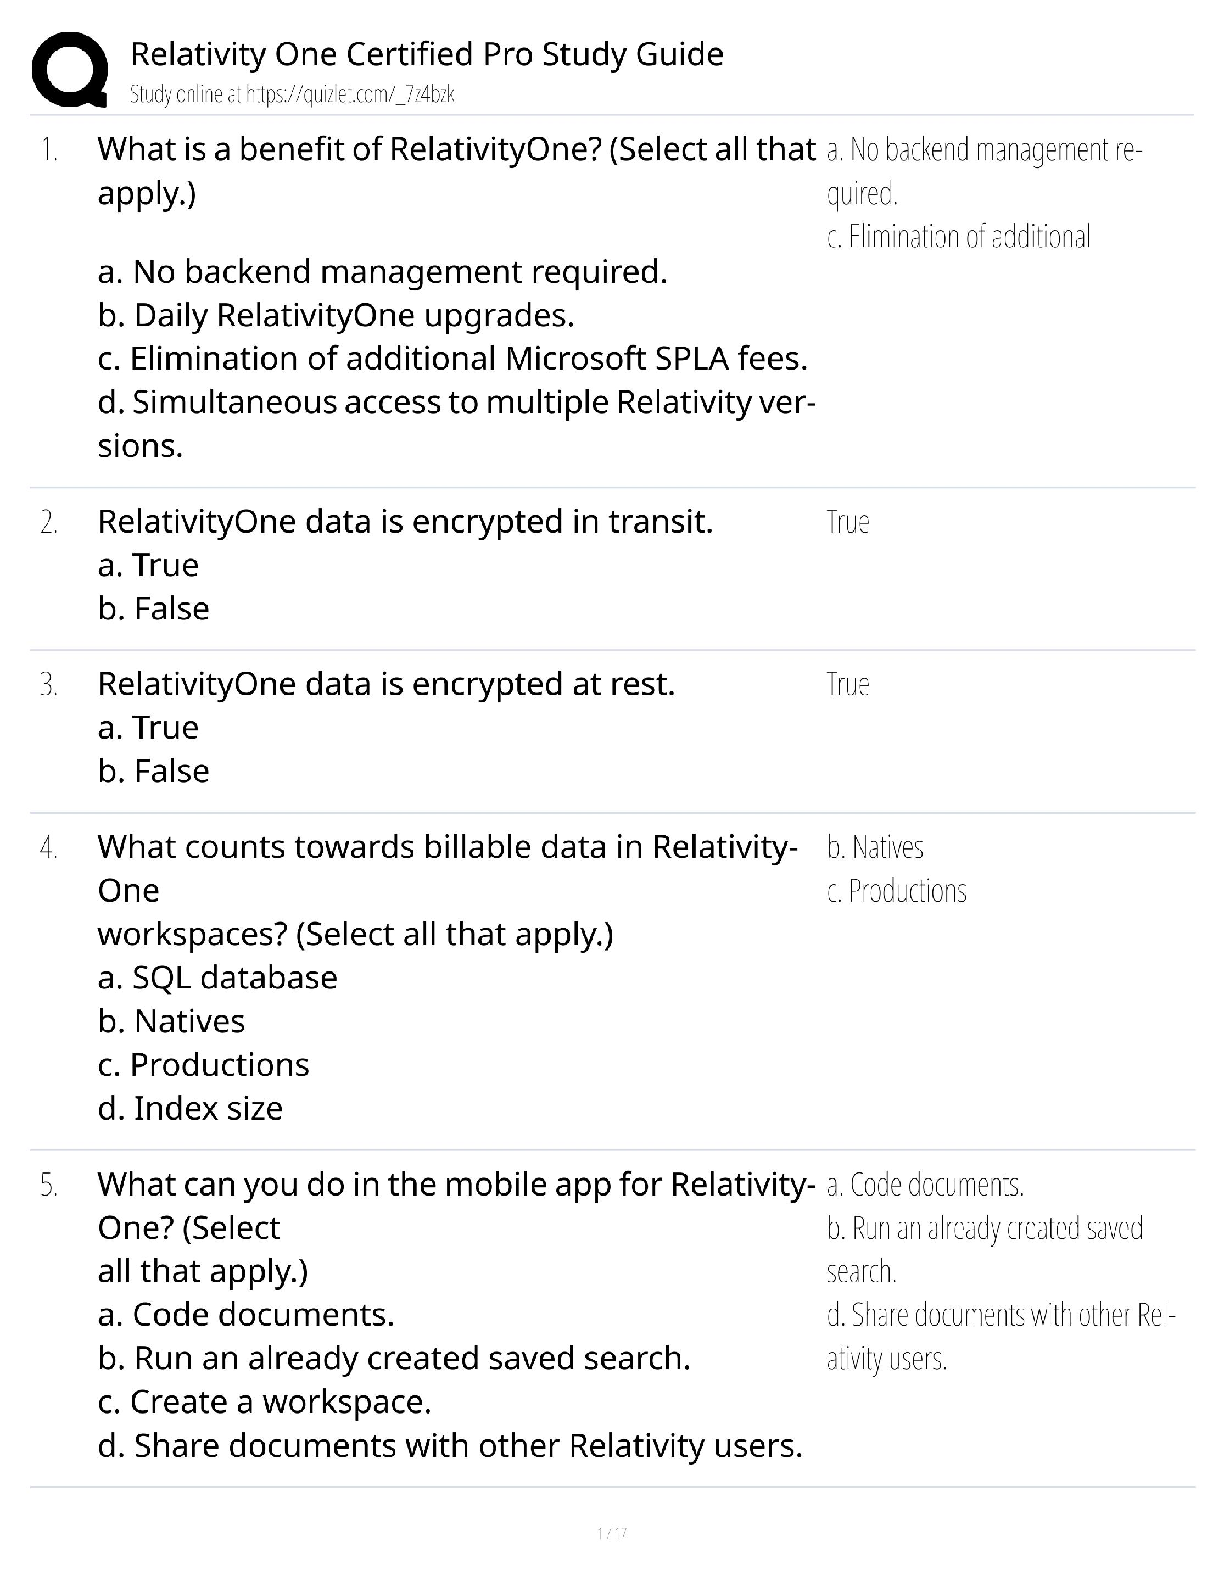Click the page number at page bottom
Screen dimensions: 1224x1584
pyautogui.click(x=611, y=1533)
